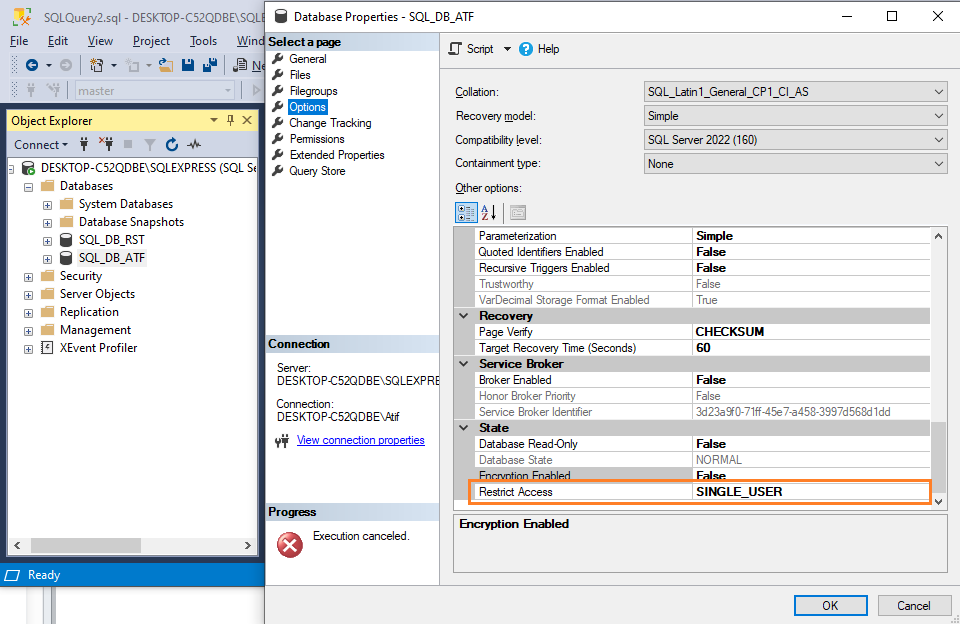Select the General page
Image resolution: width=960 pixels, height=624 pixels.
pos(308,59)
